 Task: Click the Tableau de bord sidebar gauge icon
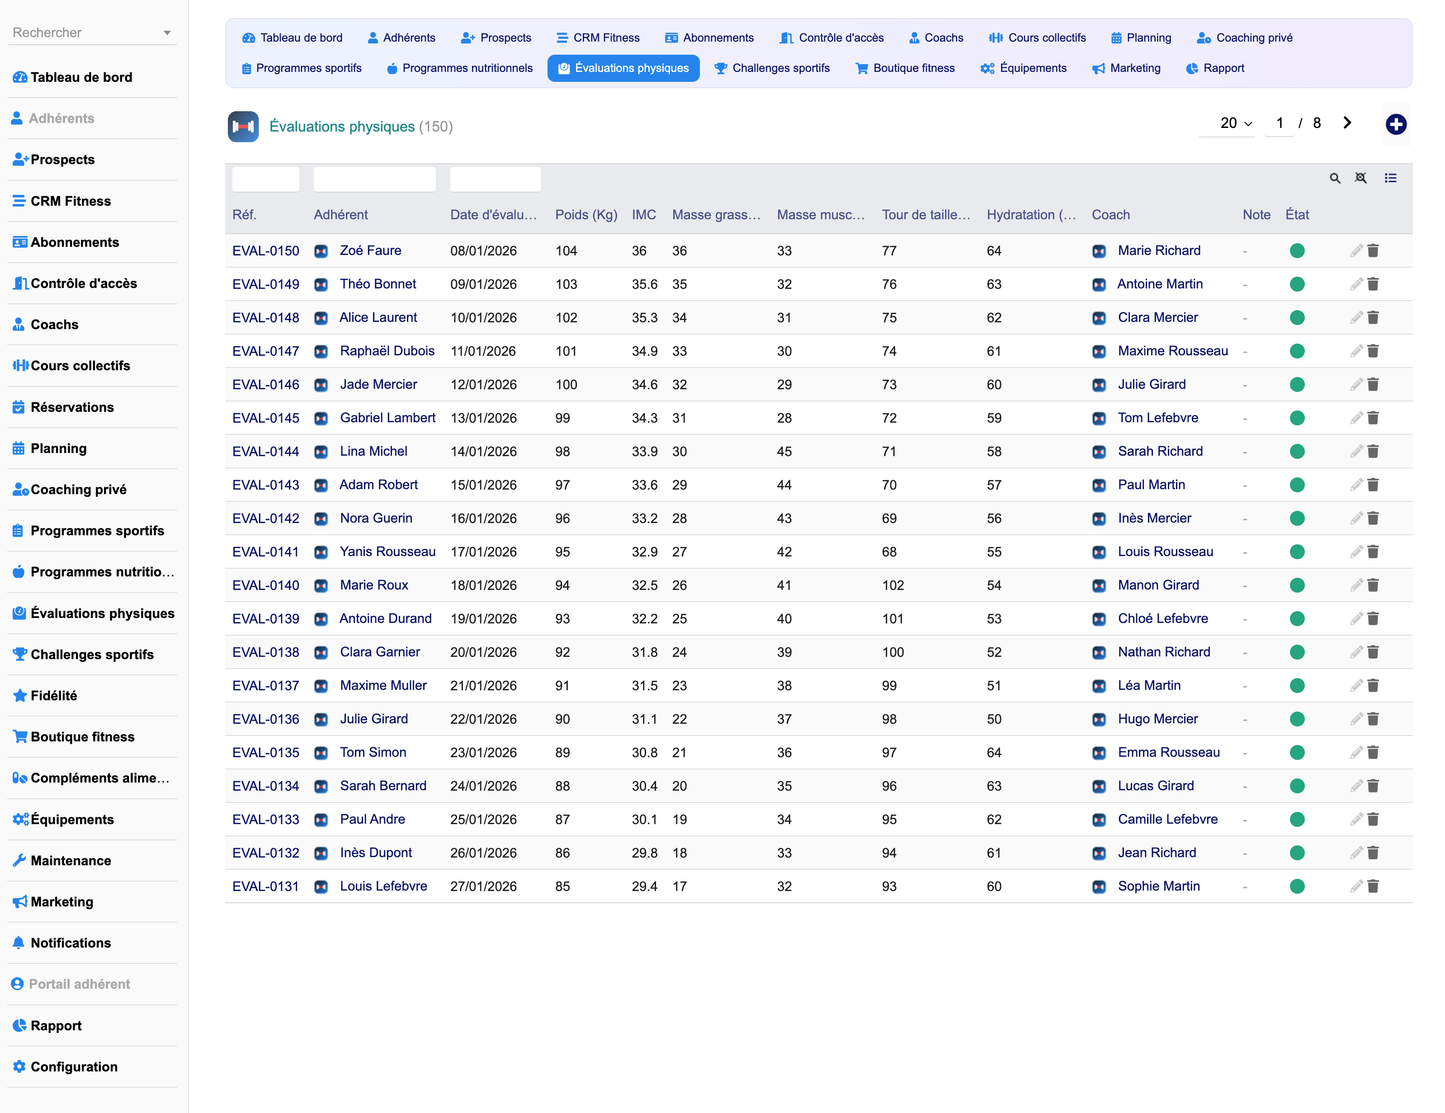pos(19,77)
